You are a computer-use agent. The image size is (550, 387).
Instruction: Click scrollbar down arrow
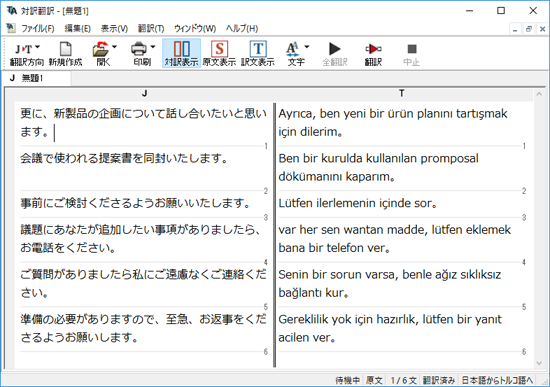pos(539,363)
